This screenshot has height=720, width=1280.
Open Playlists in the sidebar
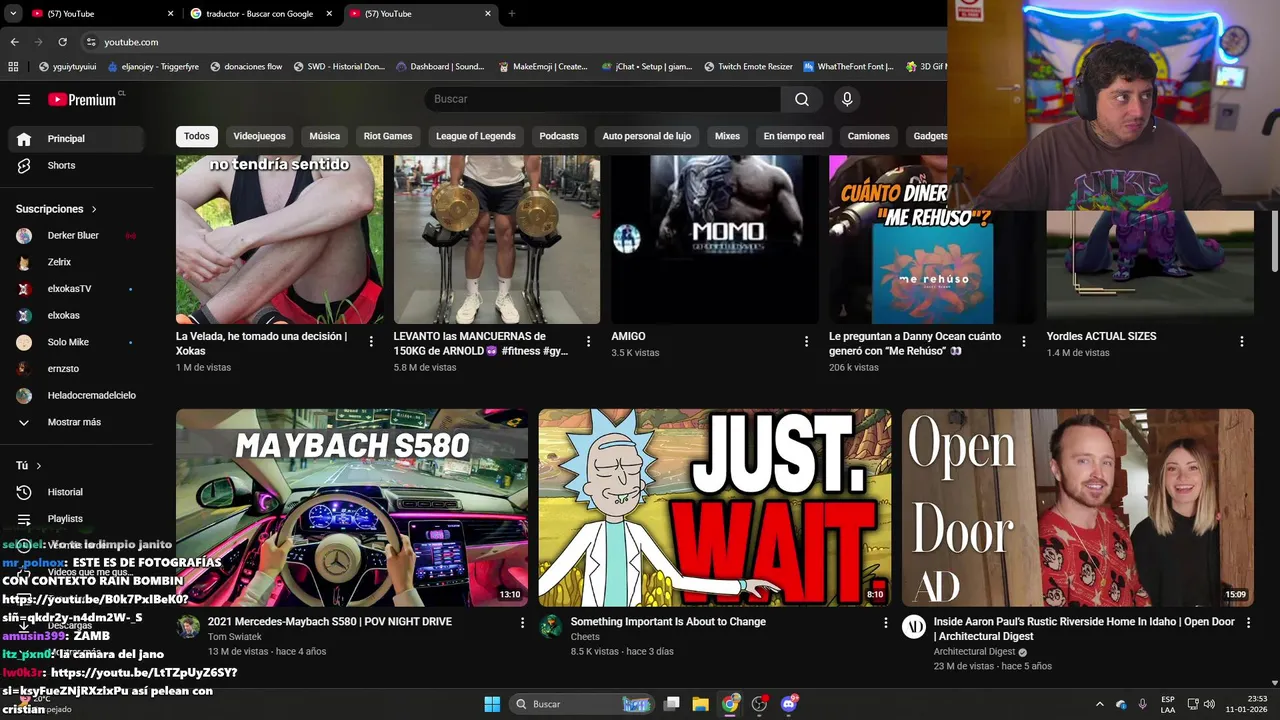76,519
